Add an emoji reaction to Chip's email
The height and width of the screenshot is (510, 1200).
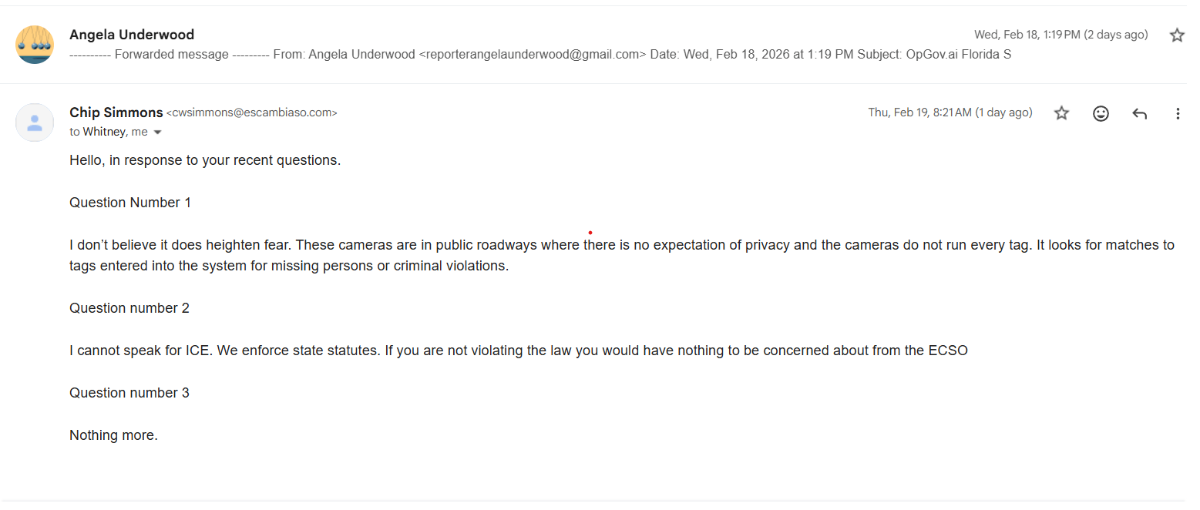click(1101, 113)
